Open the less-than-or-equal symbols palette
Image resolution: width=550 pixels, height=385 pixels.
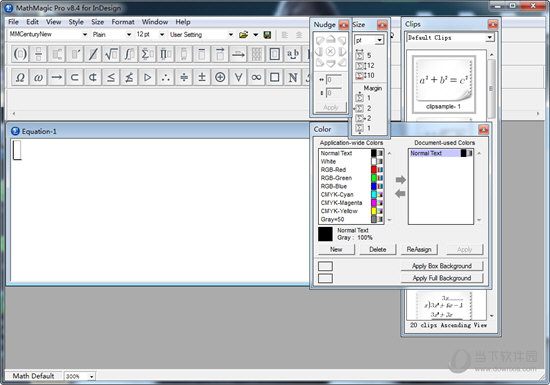111,77
